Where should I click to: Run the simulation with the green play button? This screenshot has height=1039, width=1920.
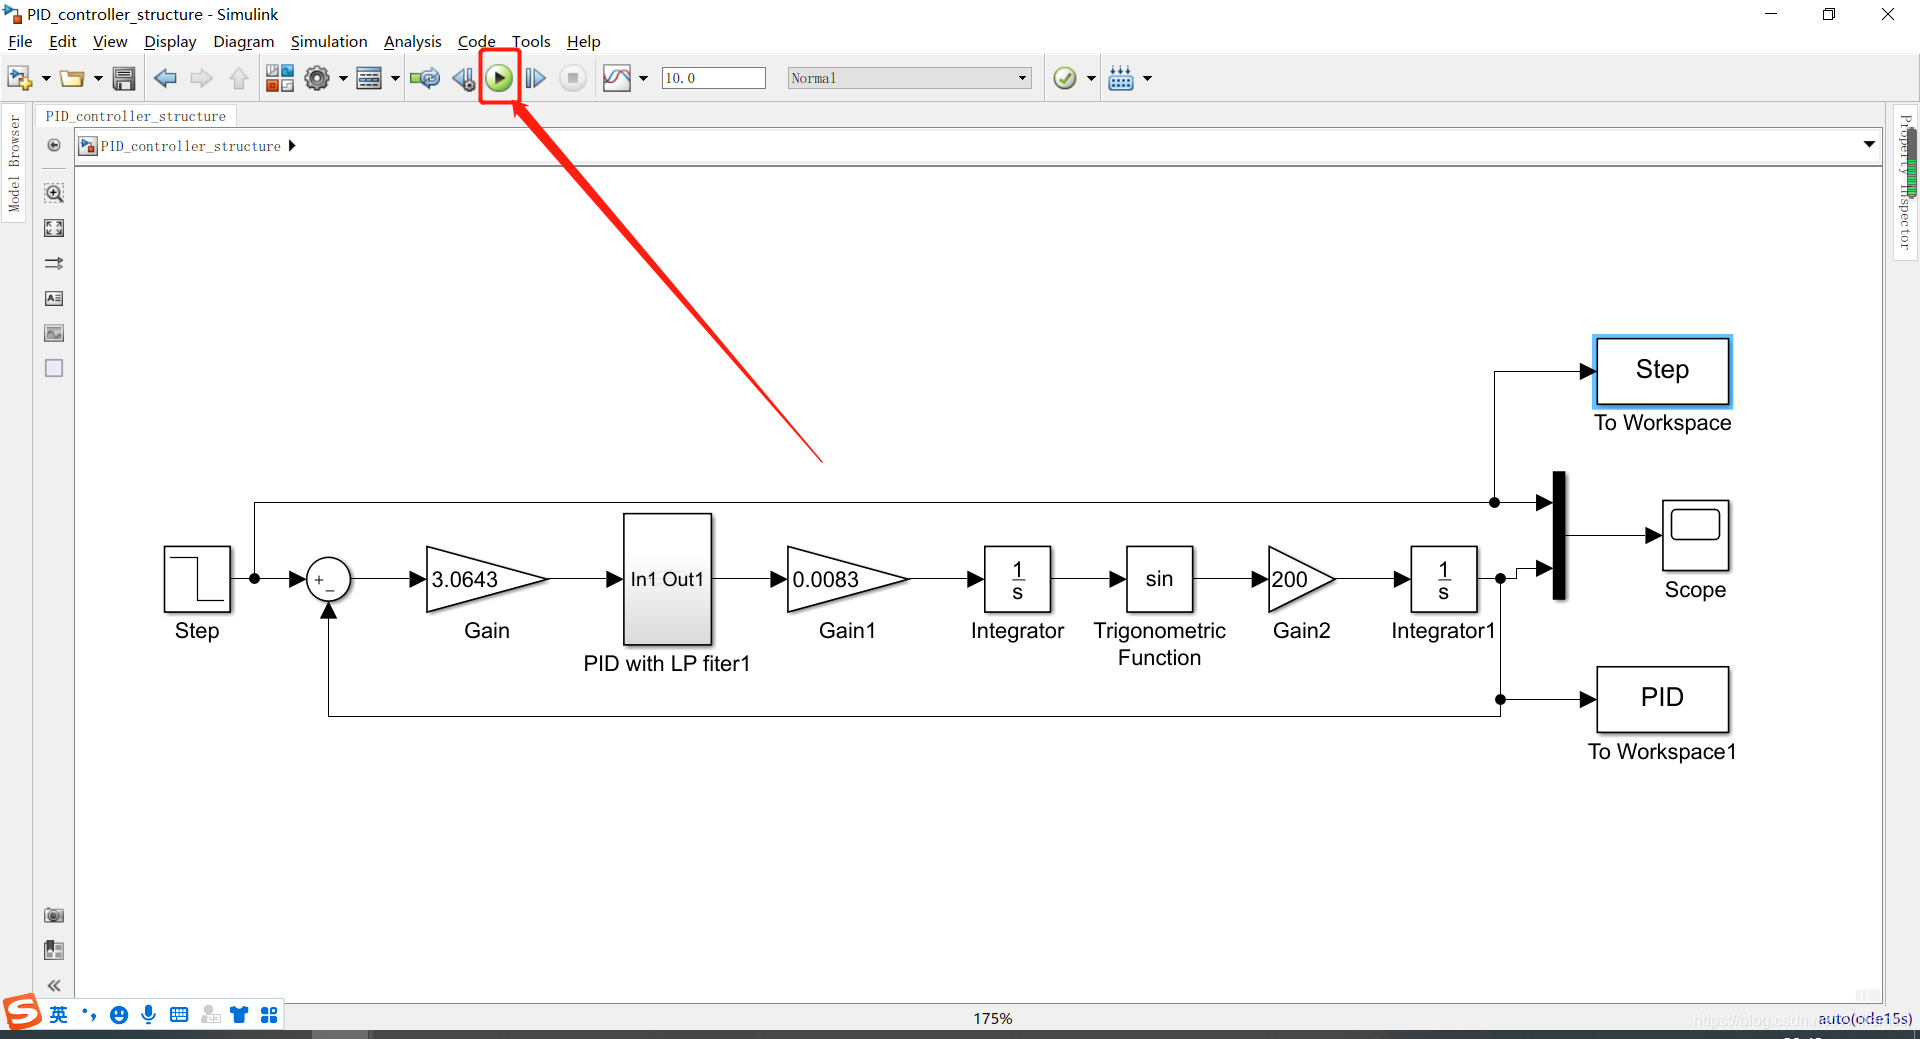pos(499,77)
